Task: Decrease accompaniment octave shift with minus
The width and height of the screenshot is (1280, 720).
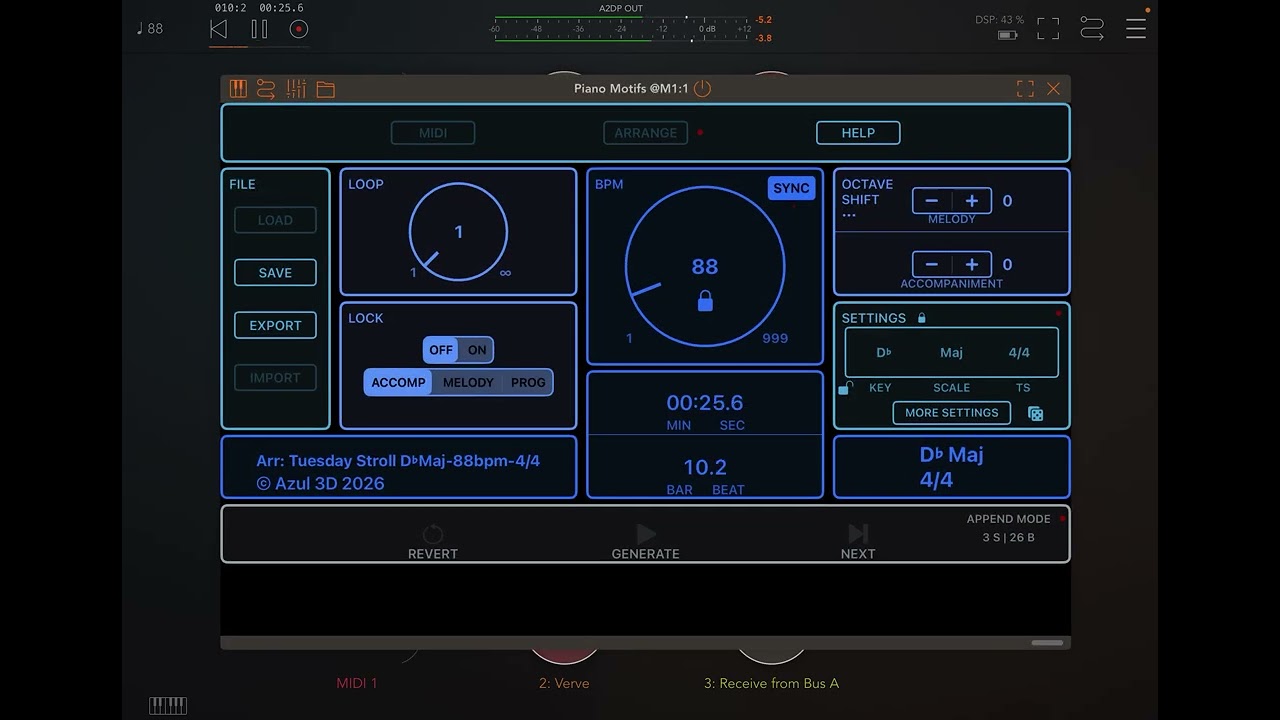Action: coord(932,265)
